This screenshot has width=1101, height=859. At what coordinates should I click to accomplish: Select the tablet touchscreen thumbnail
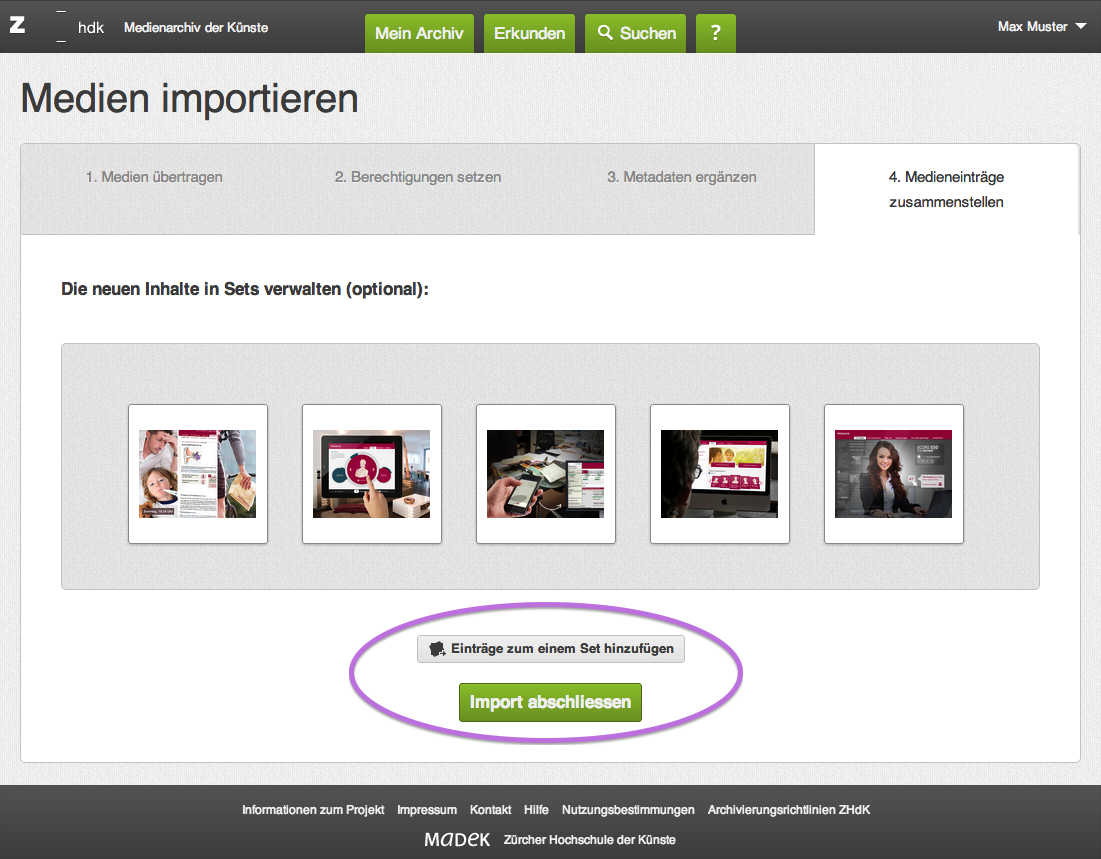[372, 474]
